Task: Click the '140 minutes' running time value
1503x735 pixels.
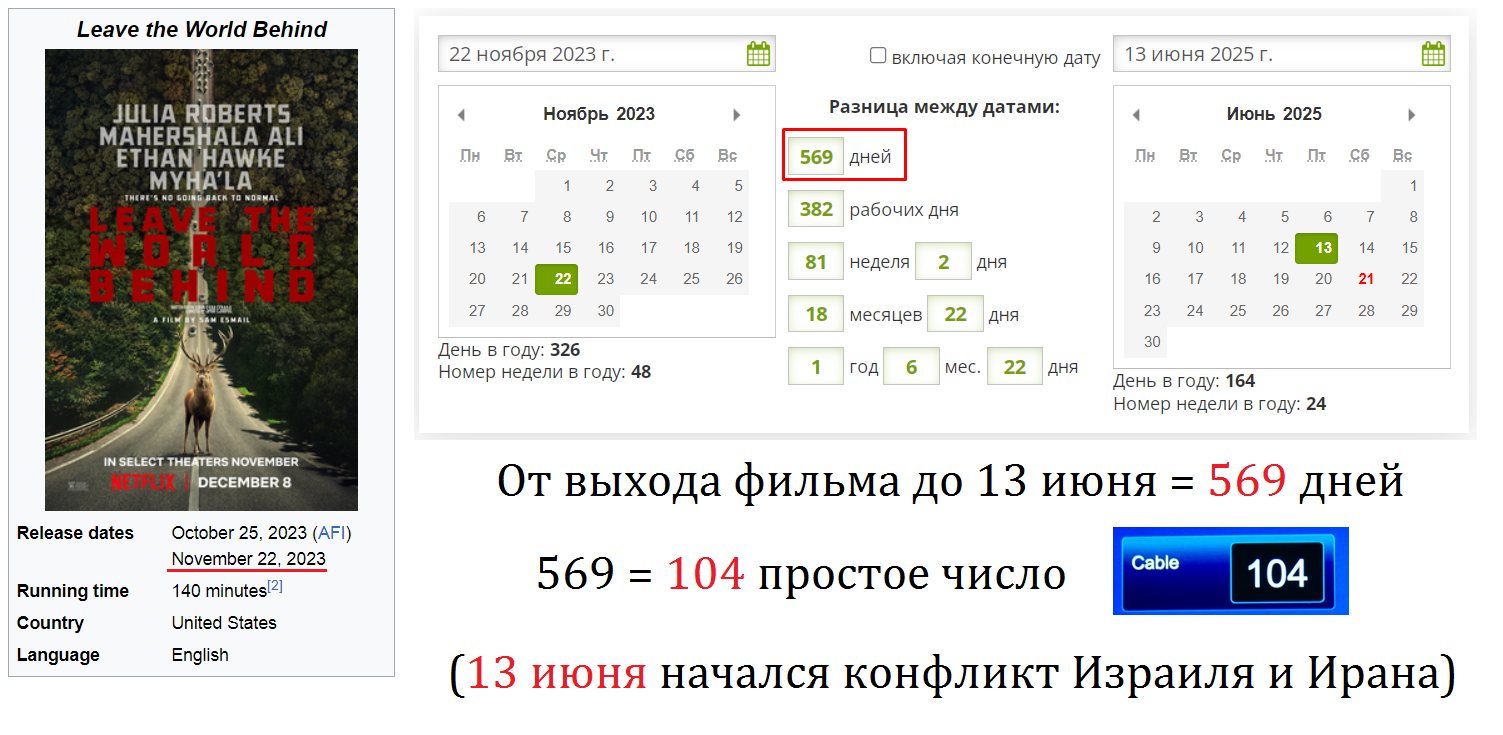Action: tap(219, 591)
